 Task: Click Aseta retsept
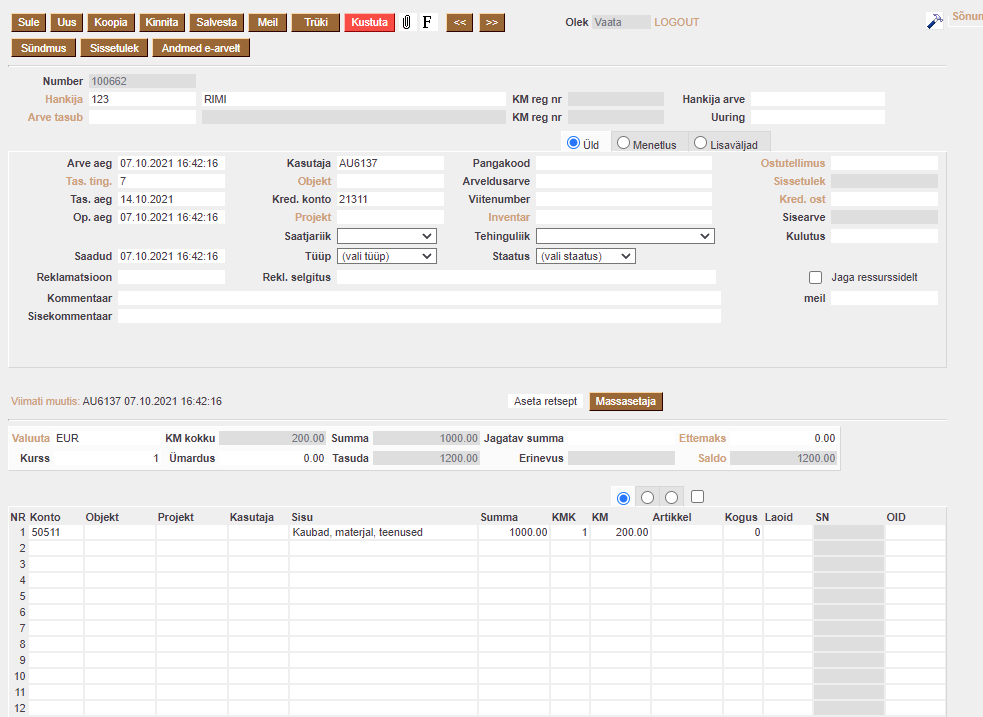click(x=545, y=401)
